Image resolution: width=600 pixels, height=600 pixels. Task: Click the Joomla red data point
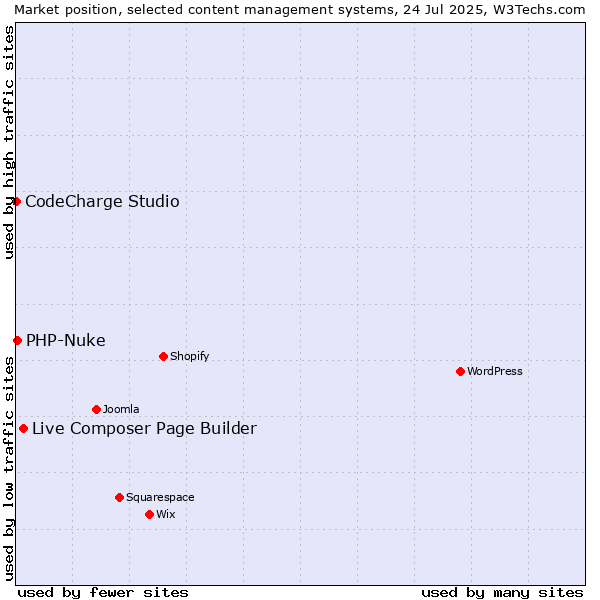click(x=96, y=409)
